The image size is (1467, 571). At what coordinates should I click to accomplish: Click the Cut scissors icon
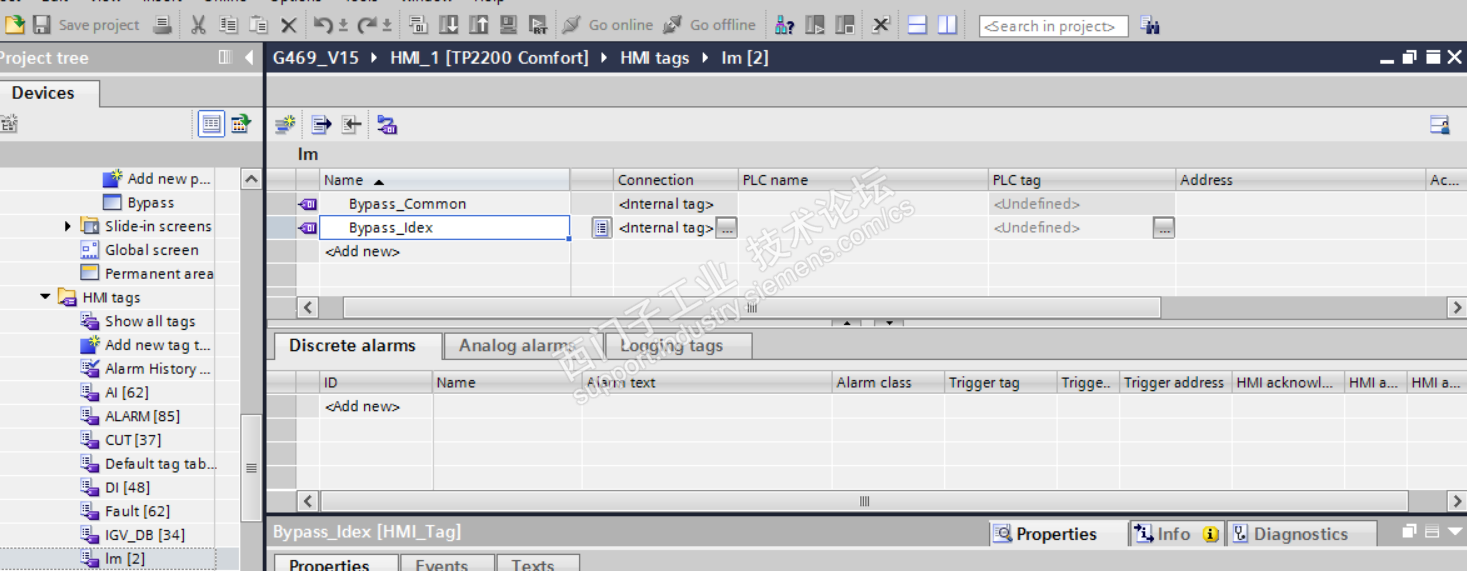[198, 25]
